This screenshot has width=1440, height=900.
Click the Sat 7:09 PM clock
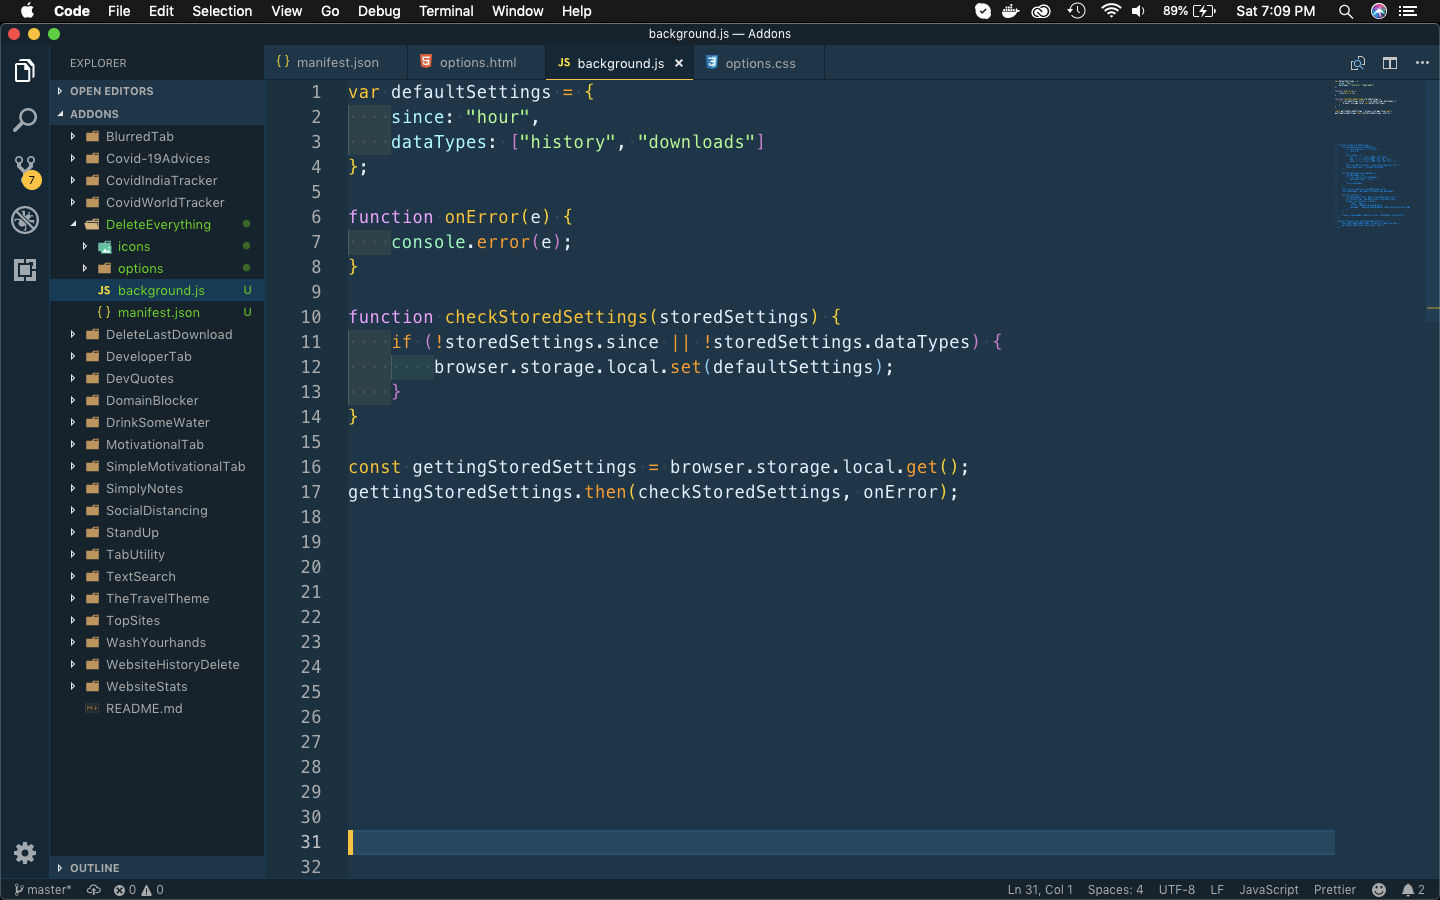tap(1275, 11)
